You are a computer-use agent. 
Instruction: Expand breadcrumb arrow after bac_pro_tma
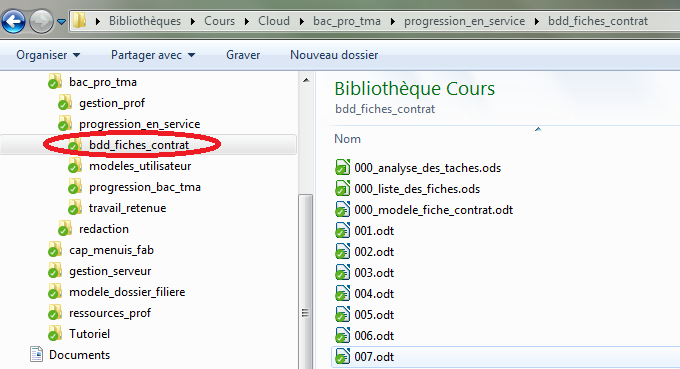point(392,21)
